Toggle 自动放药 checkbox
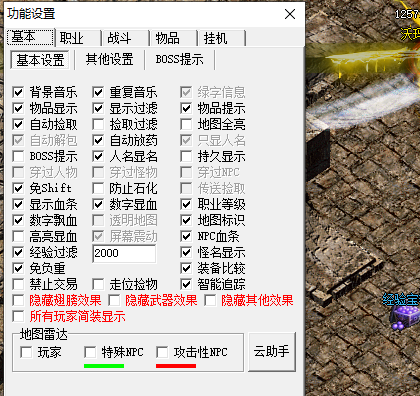 click(98, 140)
